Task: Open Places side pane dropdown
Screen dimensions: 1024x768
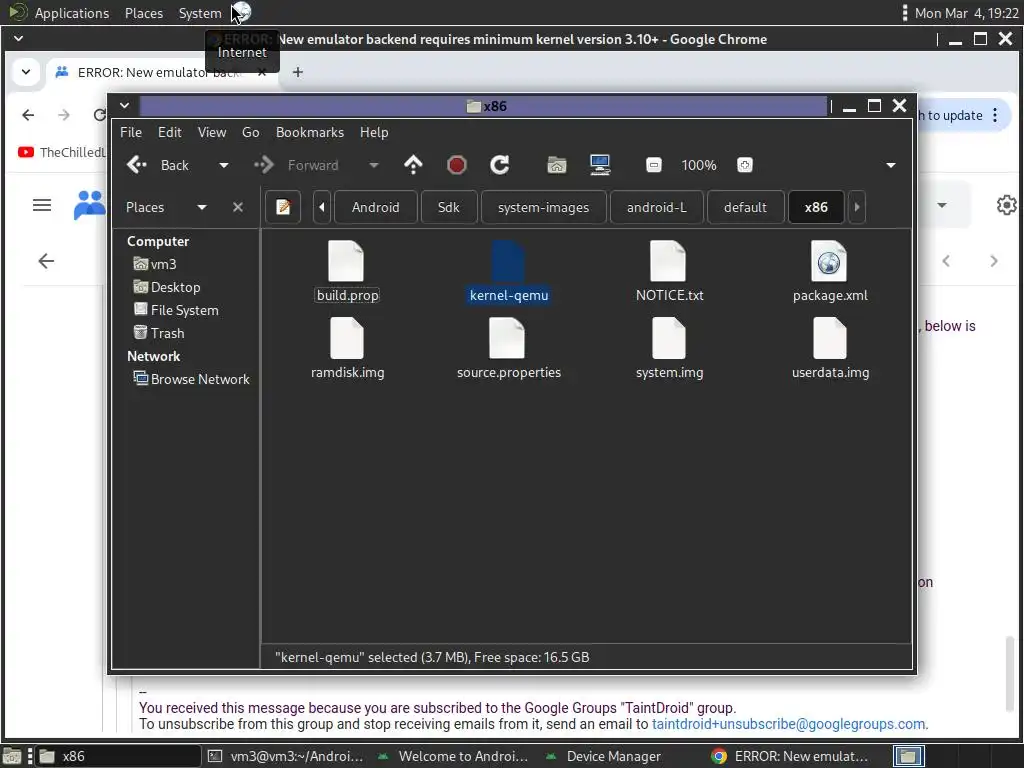Action: [202, 207]
